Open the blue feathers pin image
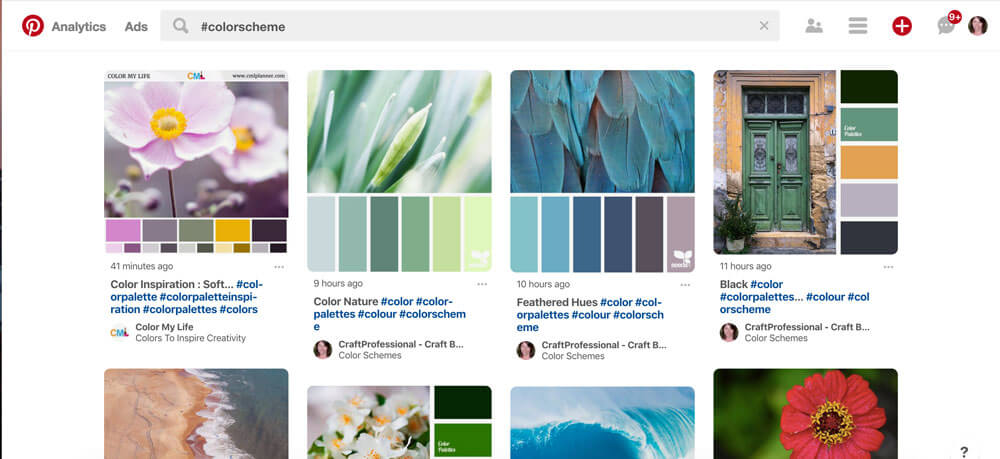1000x459 pixels. (602, 130)
